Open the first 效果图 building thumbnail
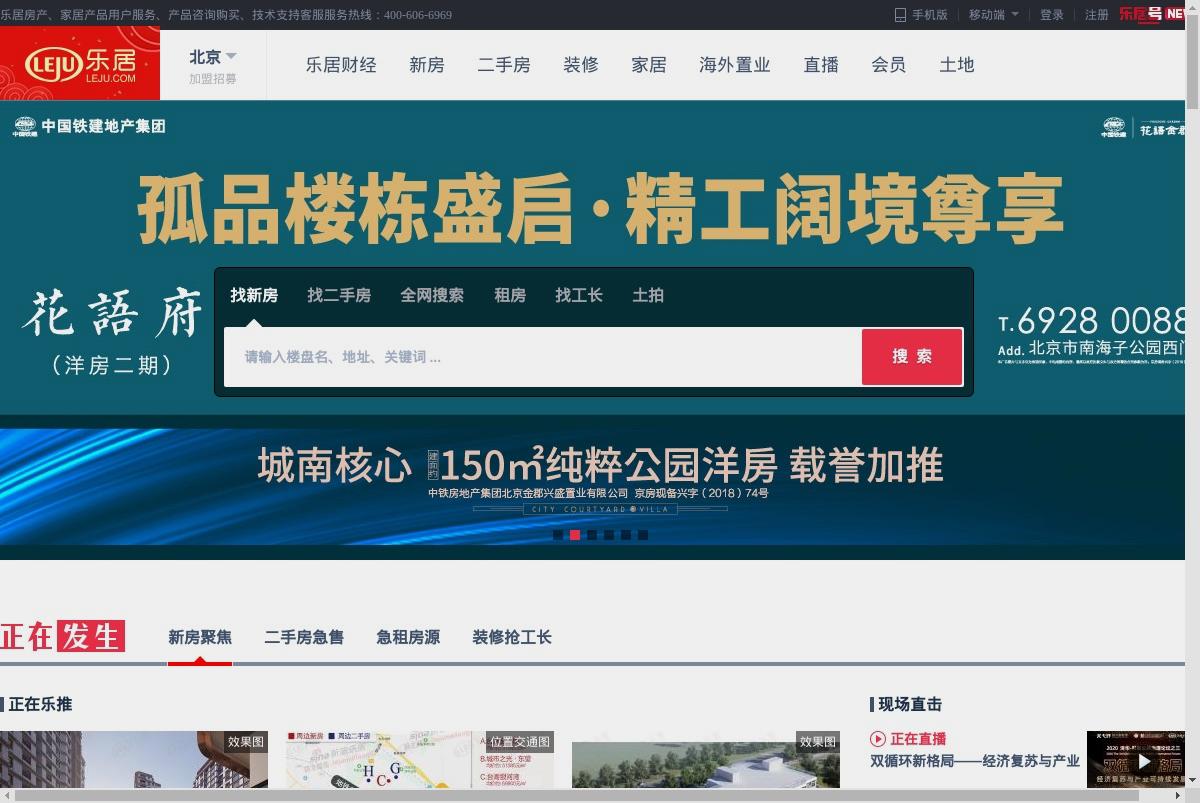Image resolution: width=1200 pixels, height=803 pixels. coord(134,759)
